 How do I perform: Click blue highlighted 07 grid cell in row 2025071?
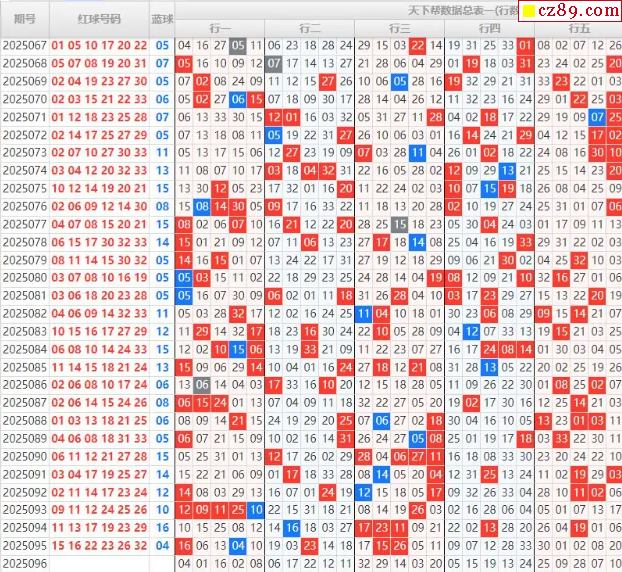pyautogui.click(x=597, y=117)
